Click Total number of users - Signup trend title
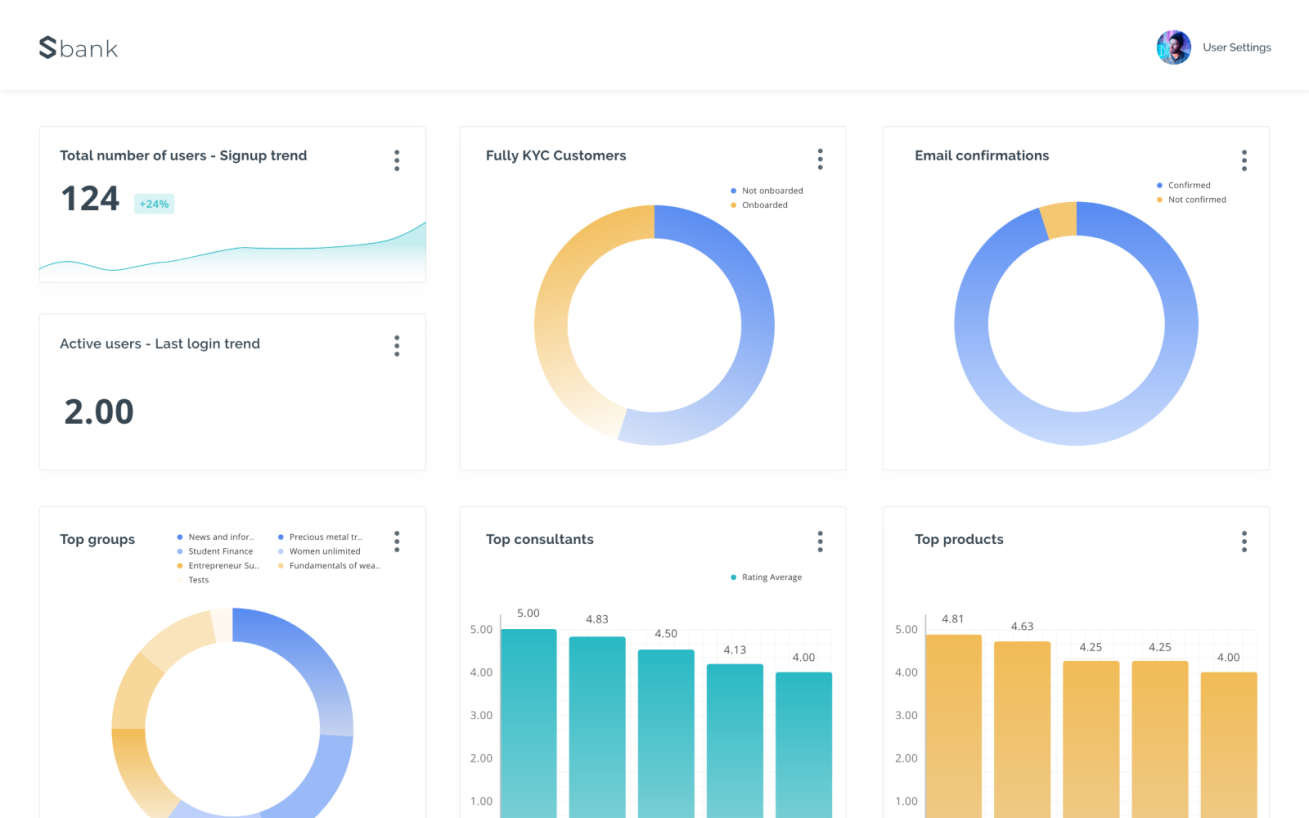 (183, 155)
